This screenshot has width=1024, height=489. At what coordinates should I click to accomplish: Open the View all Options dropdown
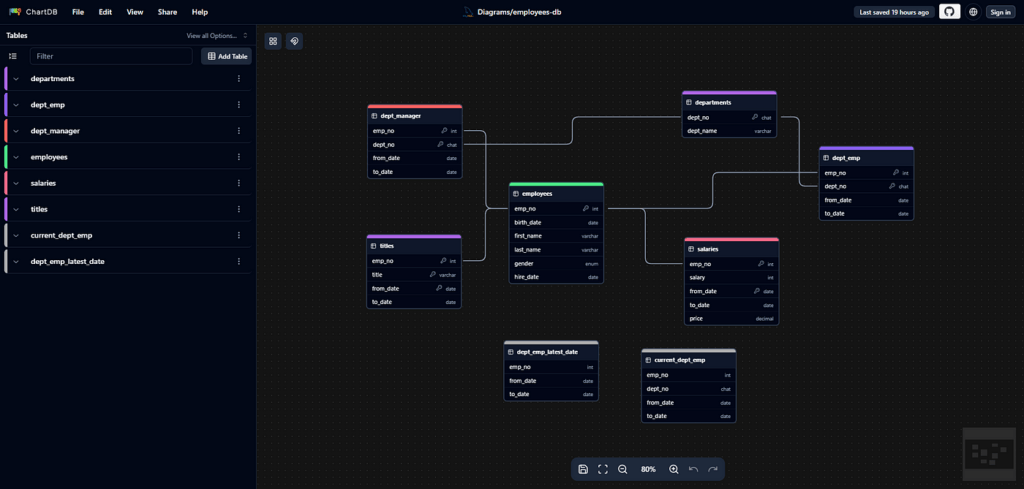click(217, 36)
